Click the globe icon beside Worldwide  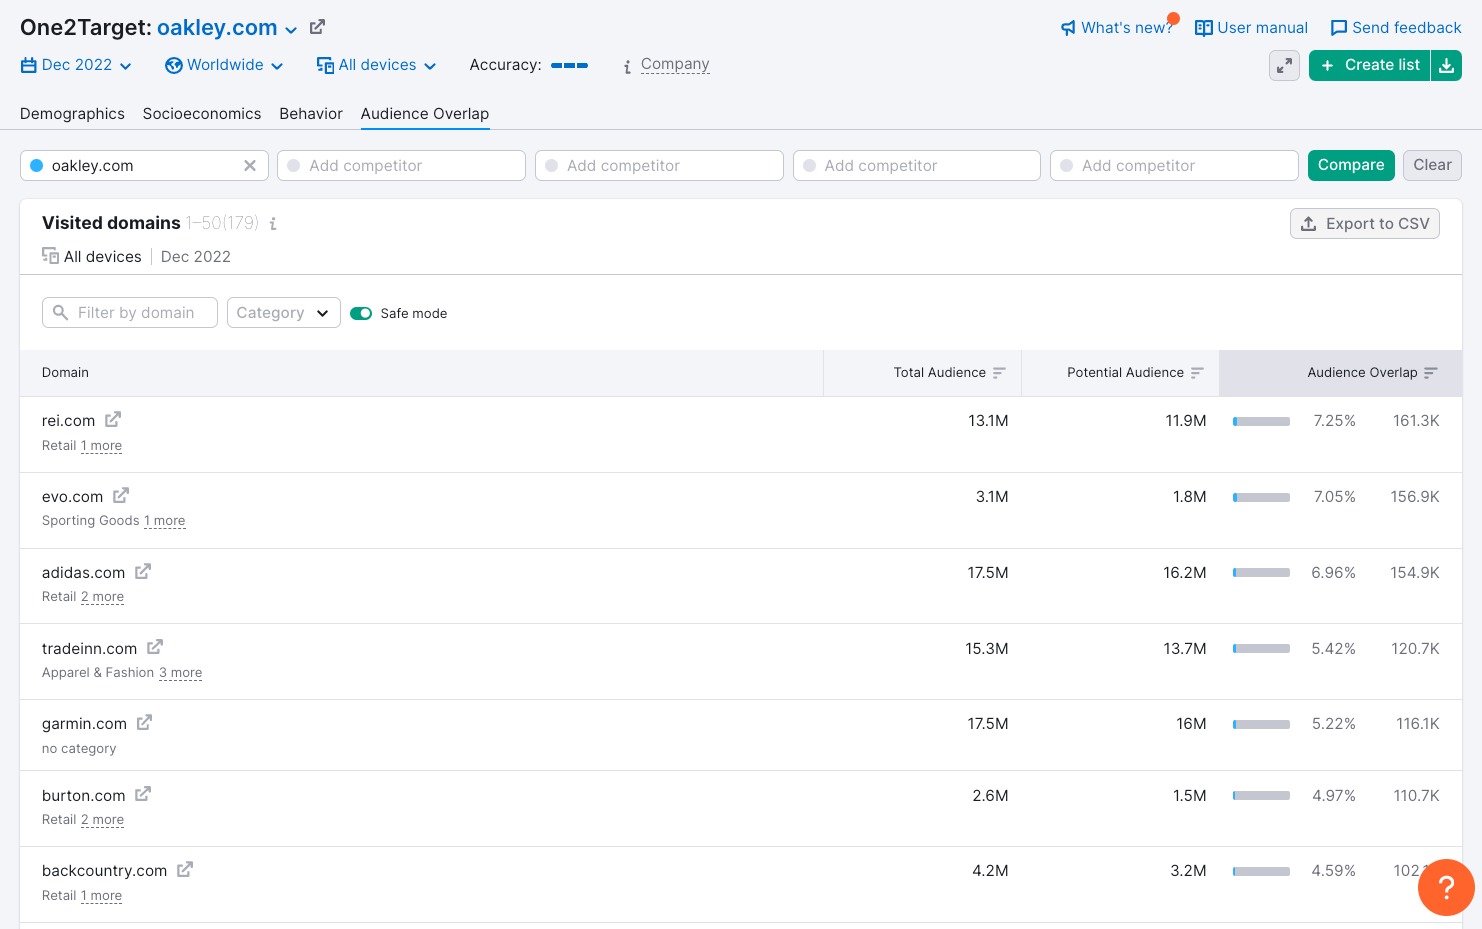click(174, 66)
